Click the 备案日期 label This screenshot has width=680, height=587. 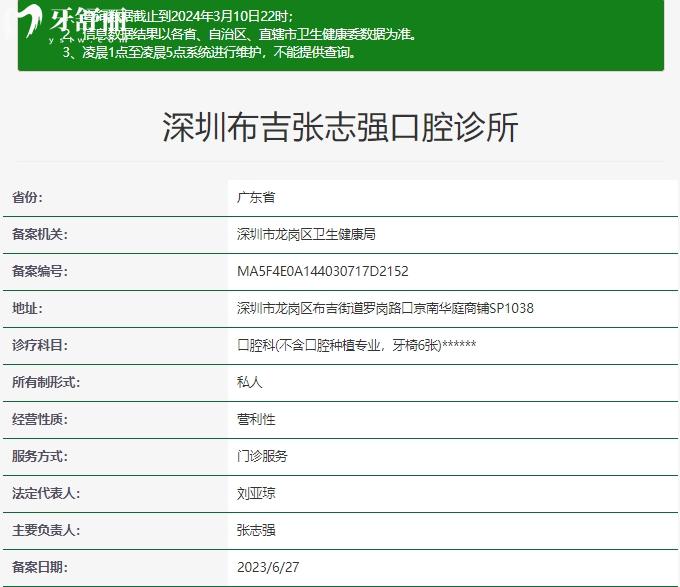(40, 567)
